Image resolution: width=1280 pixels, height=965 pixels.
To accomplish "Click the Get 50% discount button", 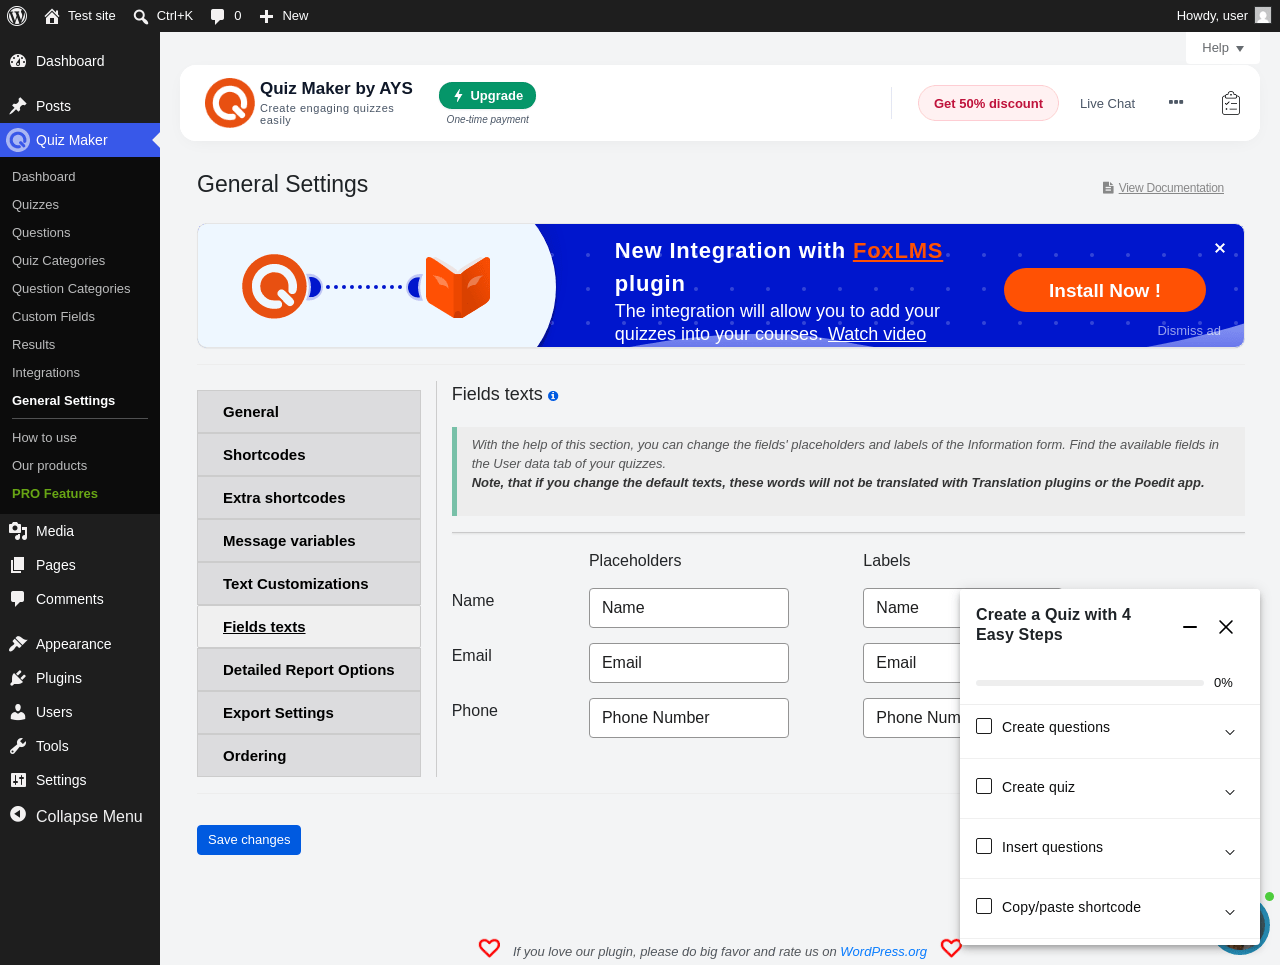I will [988, 103].
